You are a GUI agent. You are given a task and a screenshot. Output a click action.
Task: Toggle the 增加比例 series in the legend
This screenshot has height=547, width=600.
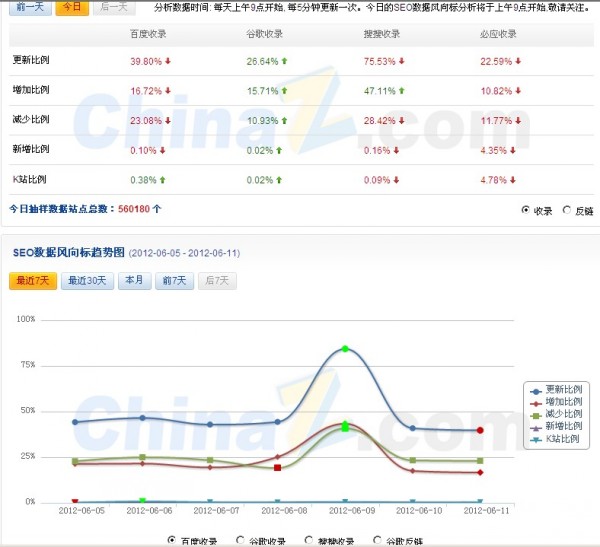pyautogui.click(x=558, y=401)
